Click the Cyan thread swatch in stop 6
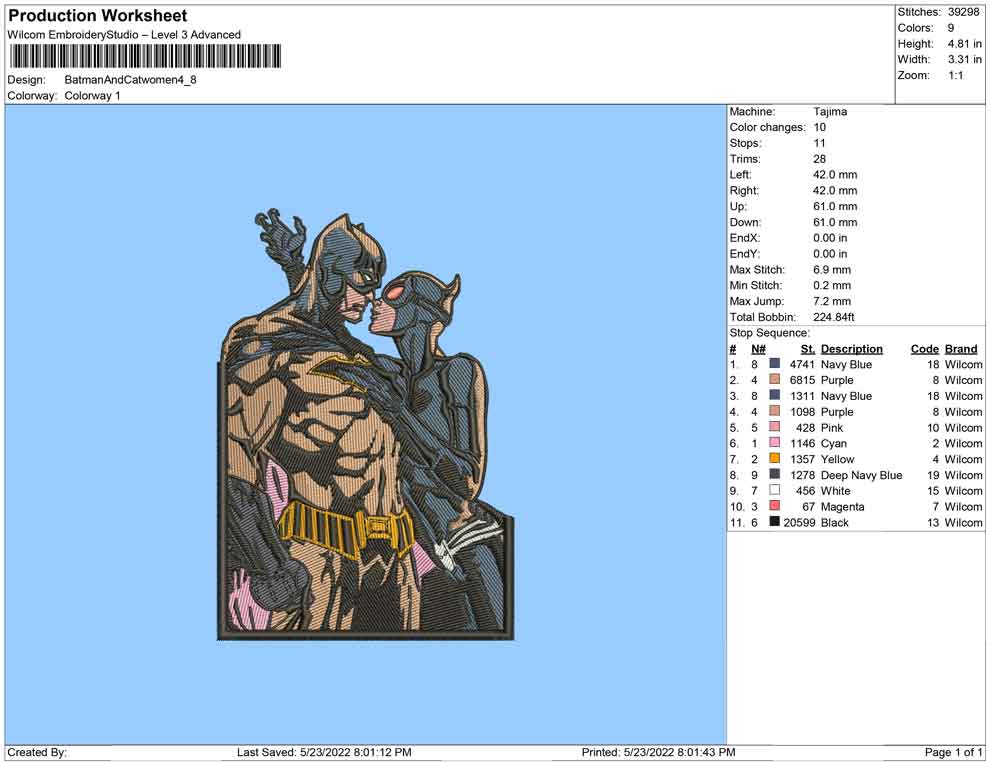This screenshot has width=990, height=762. (x=775, y=443)
